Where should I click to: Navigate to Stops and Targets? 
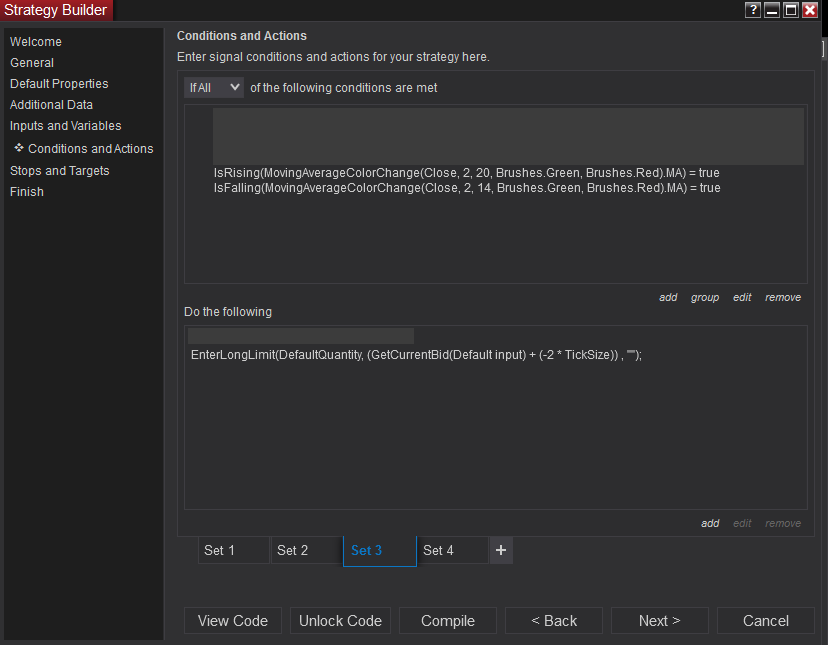[x=60, y=171]
